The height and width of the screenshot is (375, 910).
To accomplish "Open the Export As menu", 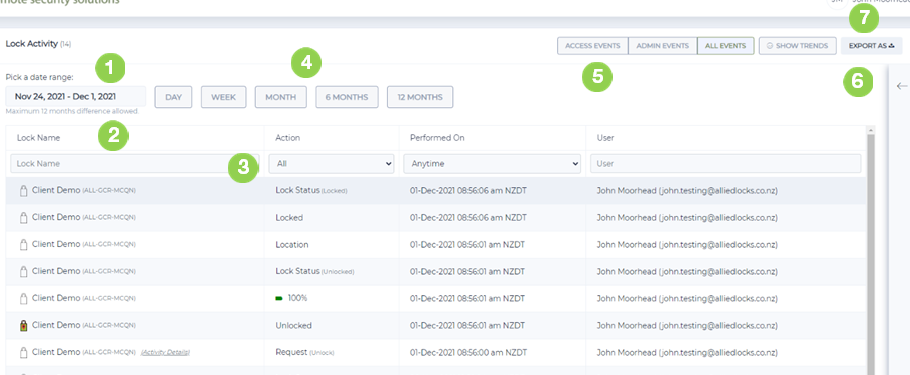I will tap(871, 46).
